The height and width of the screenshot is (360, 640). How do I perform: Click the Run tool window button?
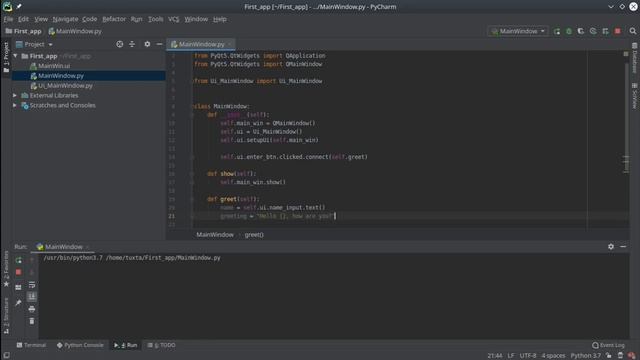pyautogui.click(x=126, y=345)
